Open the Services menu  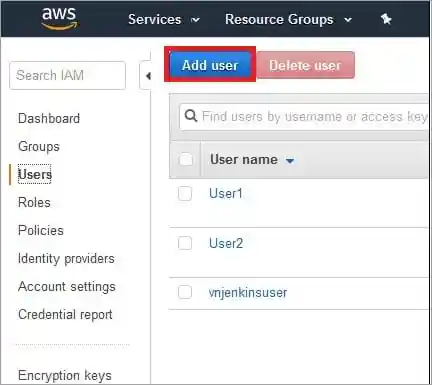coord(164,19)
